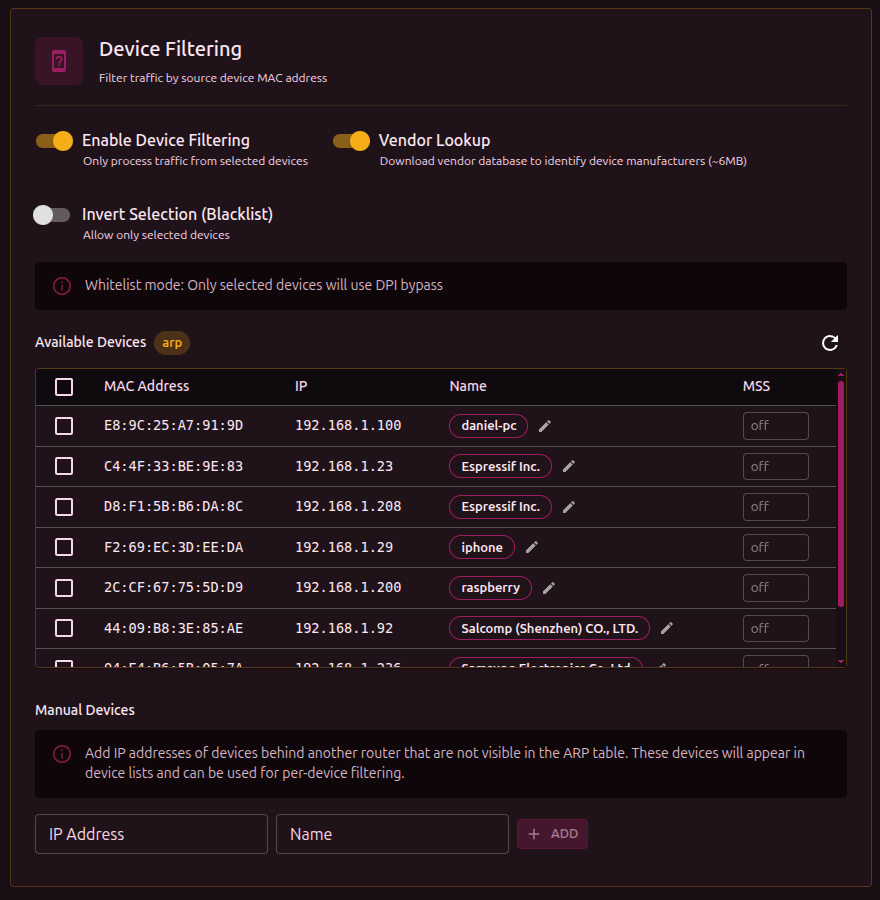The image size is (880, 900).
Task: Edit name of Espressif device at 192.168.1.208
Action: (x=569, y=507)
